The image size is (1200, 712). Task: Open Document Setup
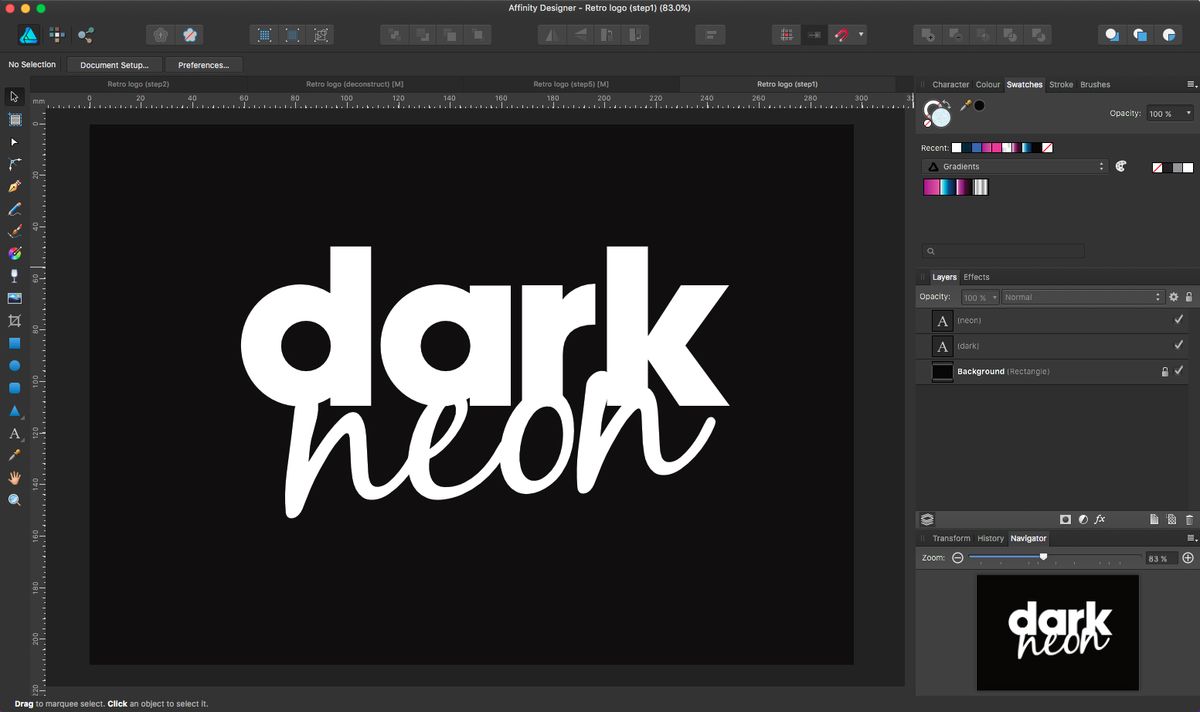(114, 64)
